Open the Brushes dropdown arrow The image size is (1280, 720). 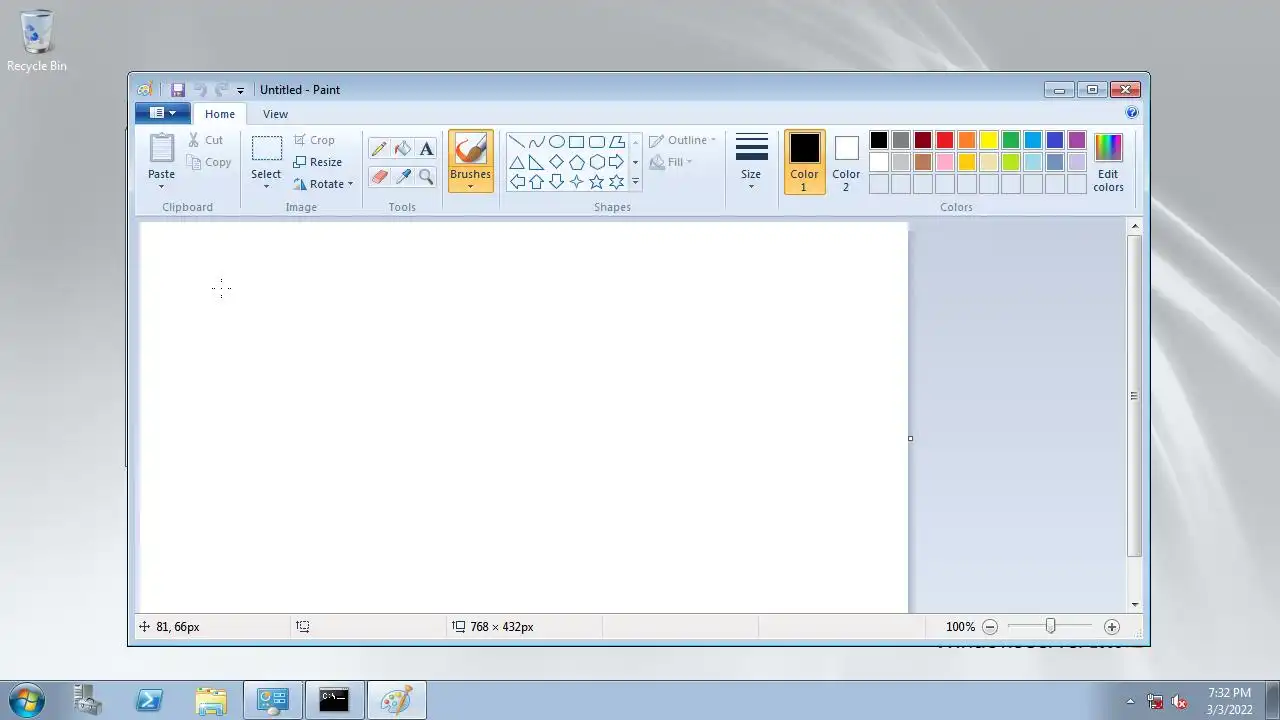pyautogui.click(x=470, y=187)
